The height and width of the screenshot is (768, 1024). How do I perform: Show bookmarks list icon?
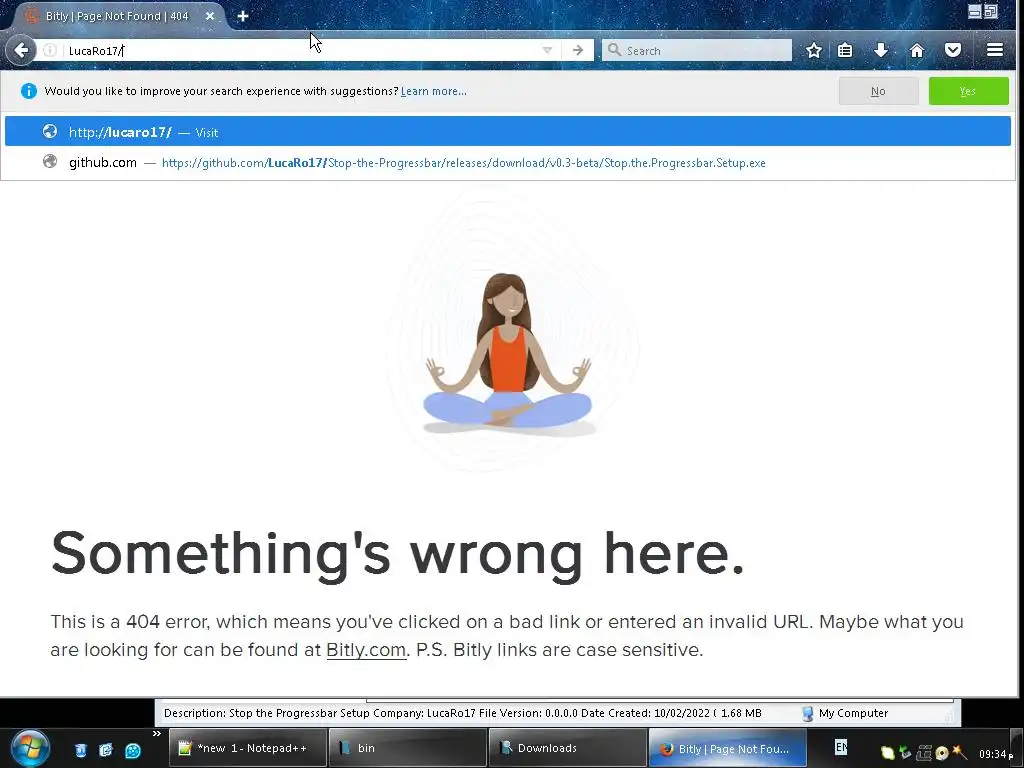click(x=845, y=50)
